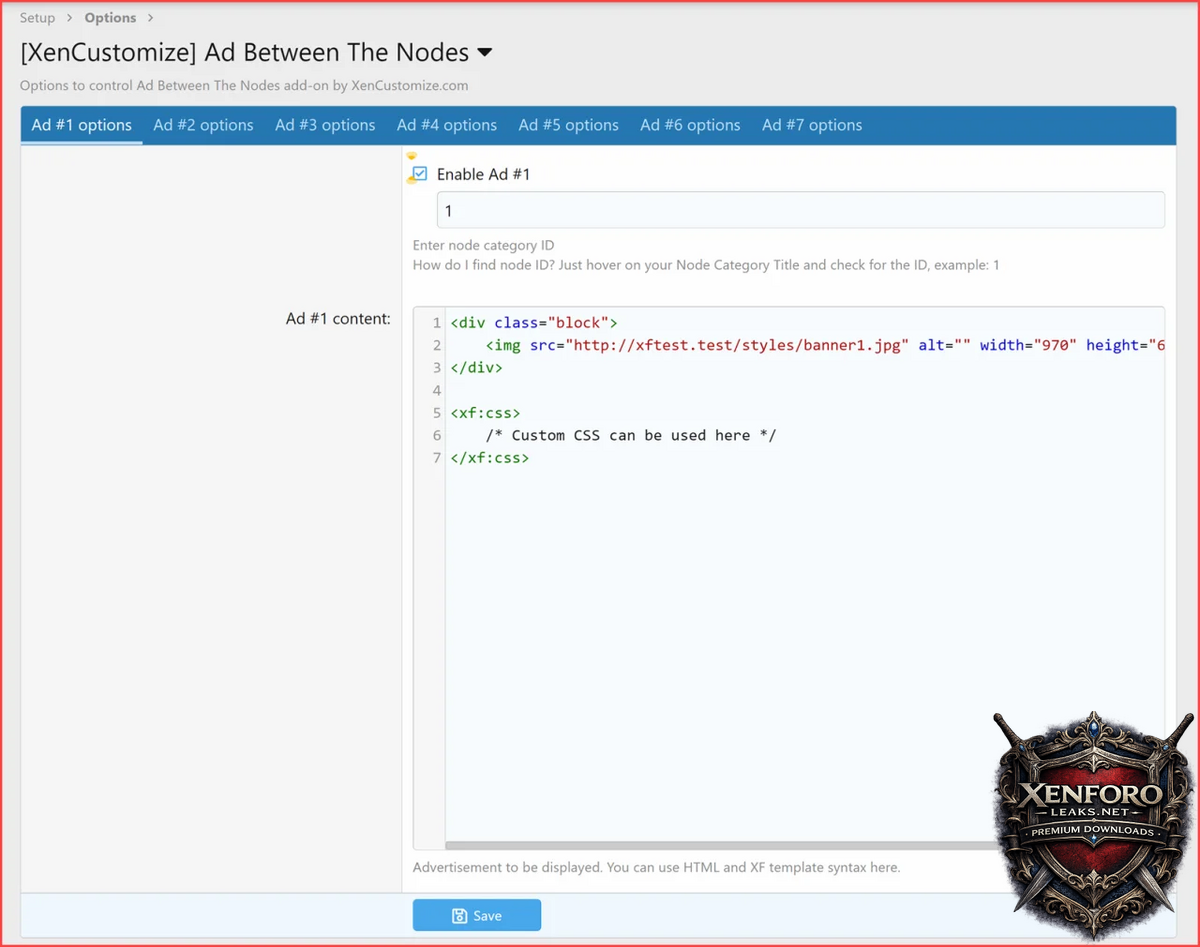Open the Ad #3 options tab
This screenshot has width=1200, height=947.
(325, 125)
